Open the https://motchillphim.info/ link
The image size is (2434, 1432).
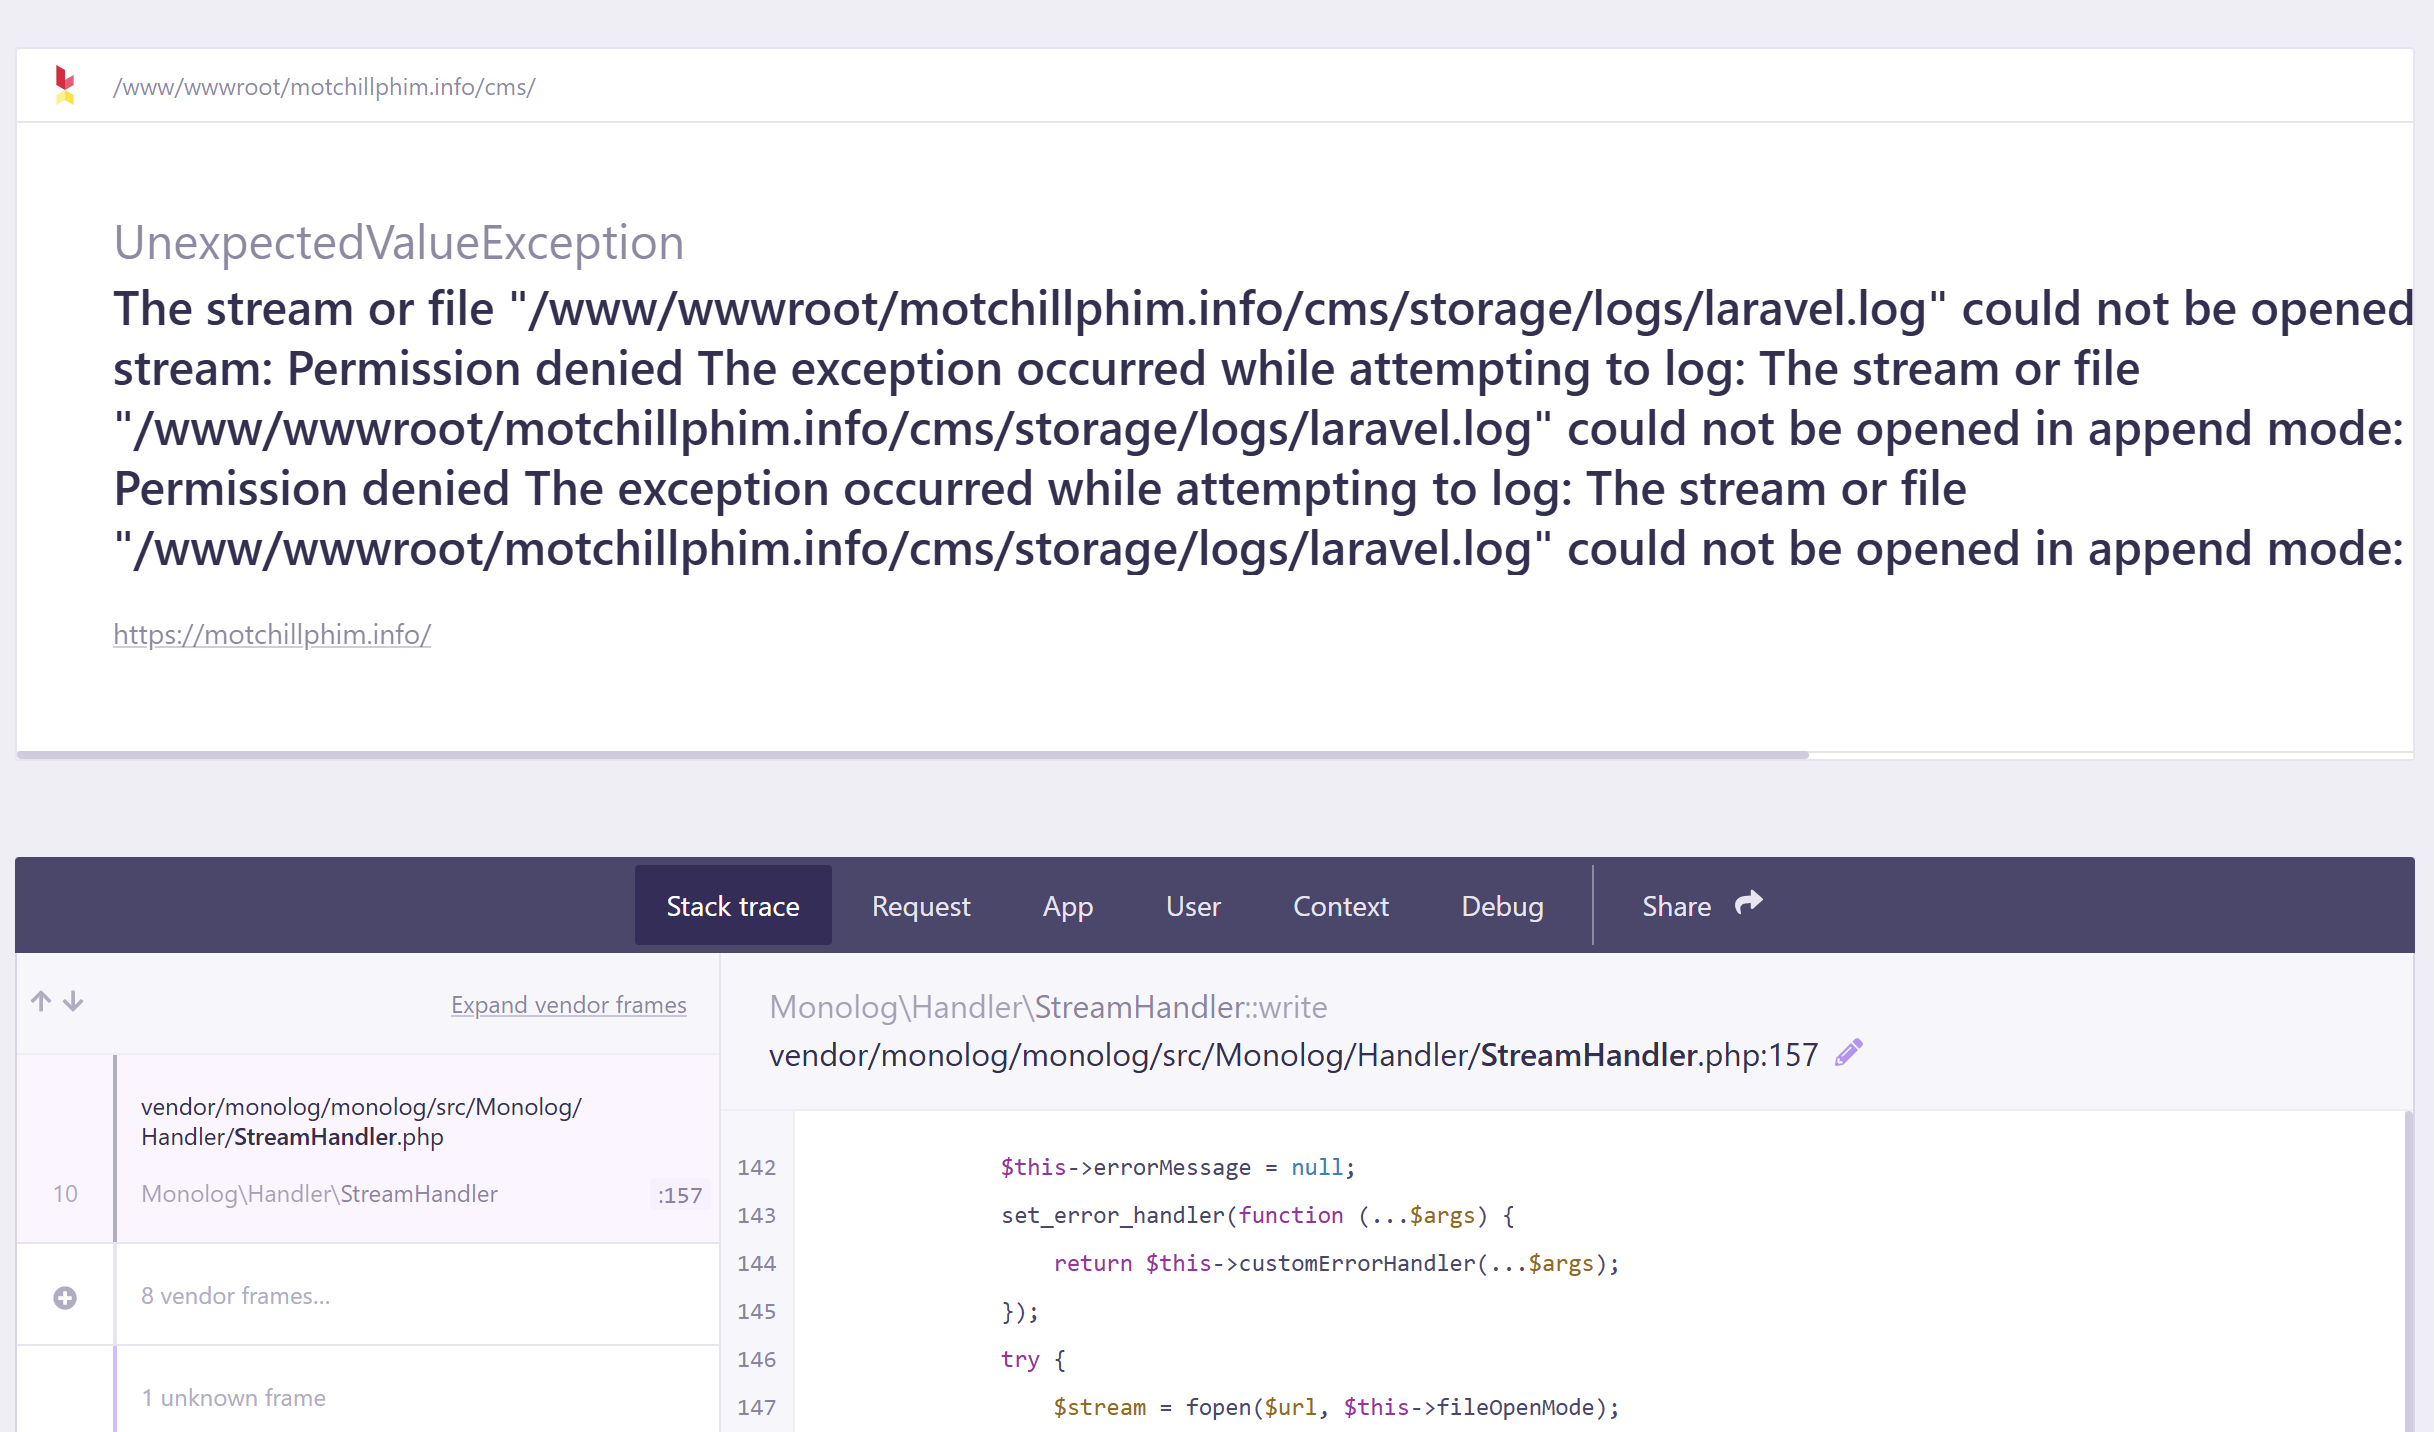(272, 634)
